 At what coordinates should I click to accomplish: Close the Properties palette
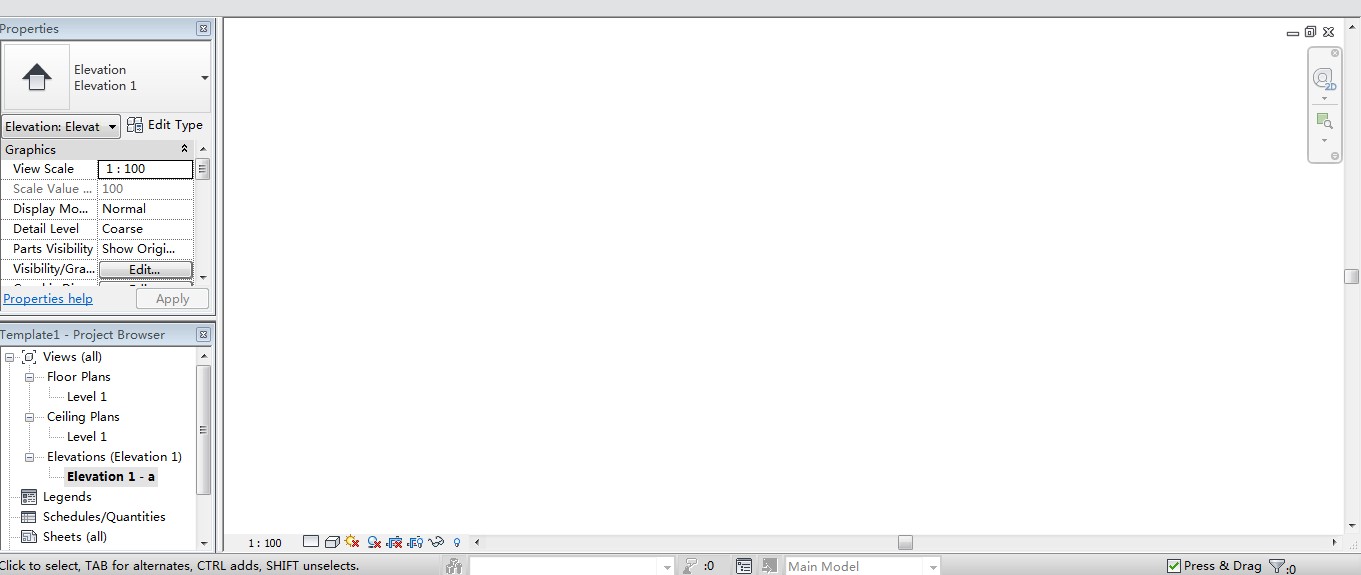click(x=203, y=29)
